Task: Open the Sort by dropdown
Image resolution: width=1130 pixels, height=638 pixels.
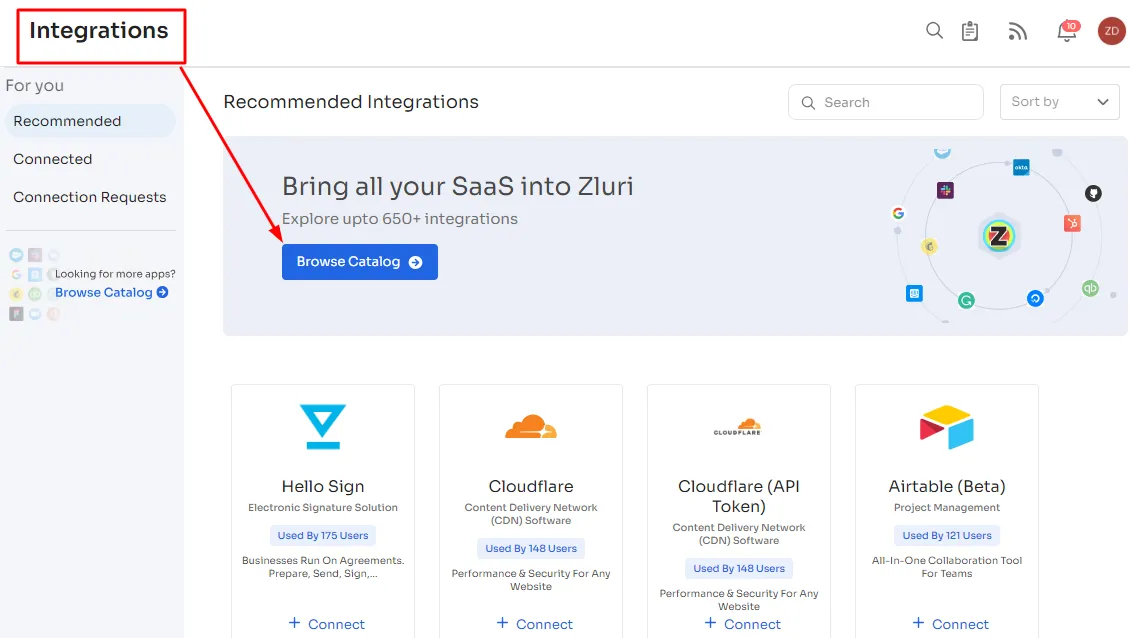Action: [x=1059, y=102]
